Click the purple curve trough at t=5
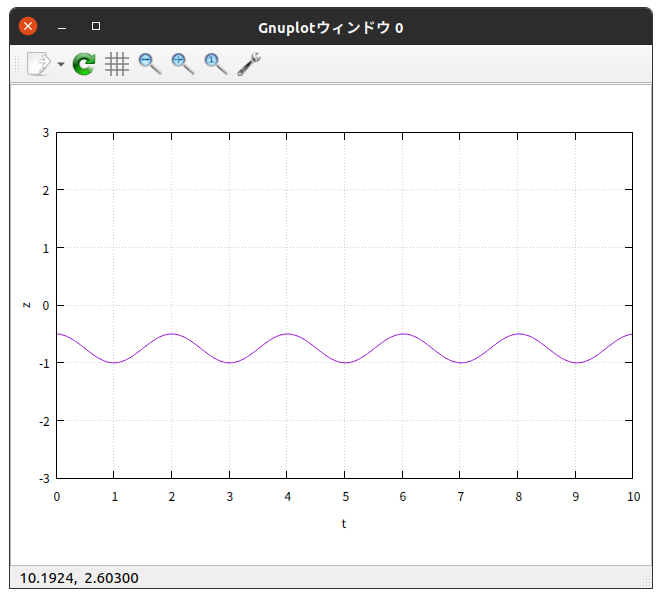The height and width of the screenshot is (598, 662). 345,362
